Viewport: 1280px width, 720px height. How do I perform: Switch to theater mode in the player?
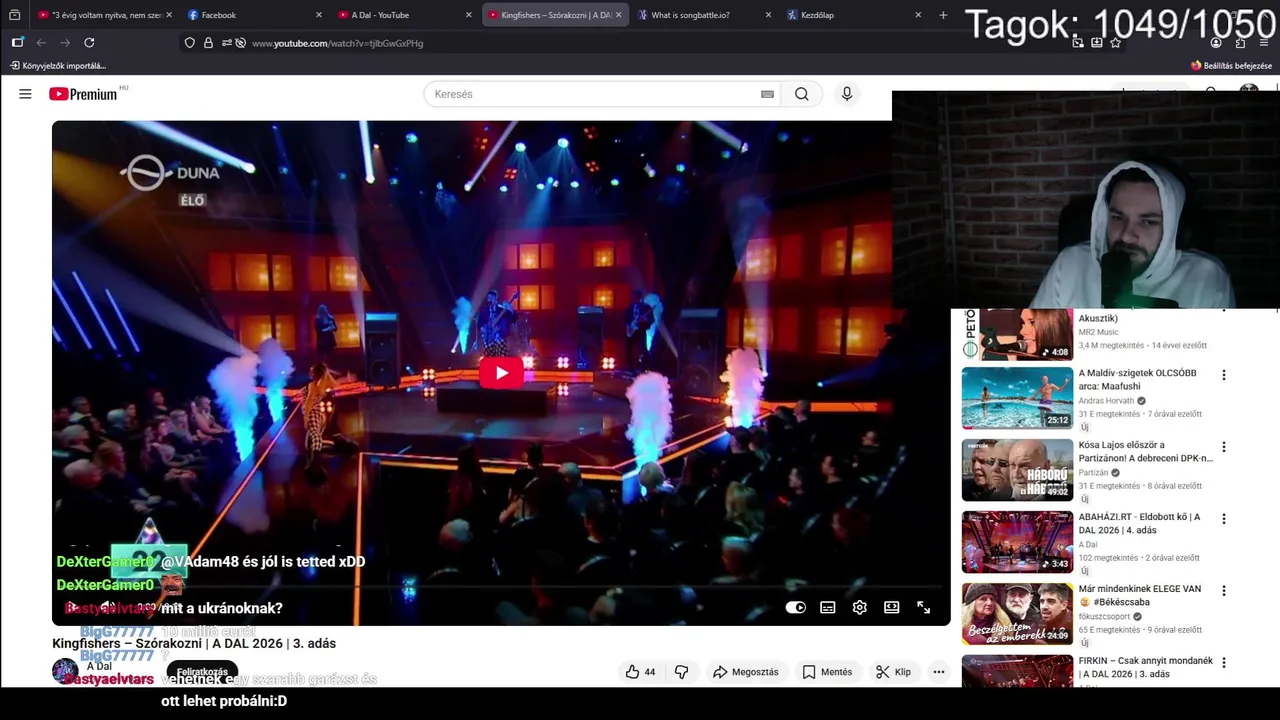coord(892,607)
